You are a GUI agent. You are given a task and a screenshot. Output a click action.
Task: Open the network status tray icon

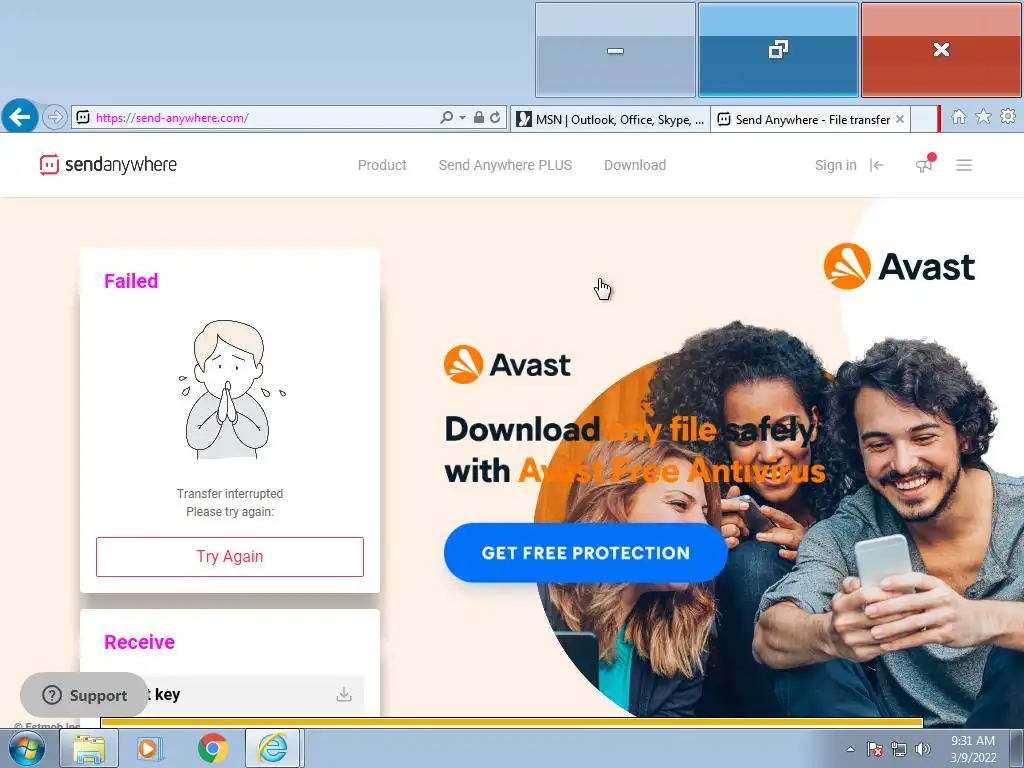899,749
